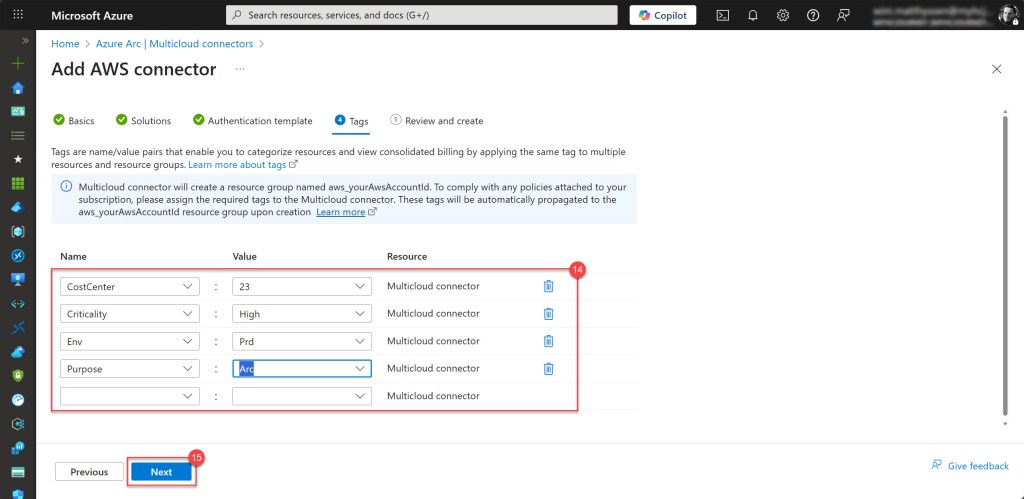
Task: Click the empty tag name field
Action: point(120,396)
